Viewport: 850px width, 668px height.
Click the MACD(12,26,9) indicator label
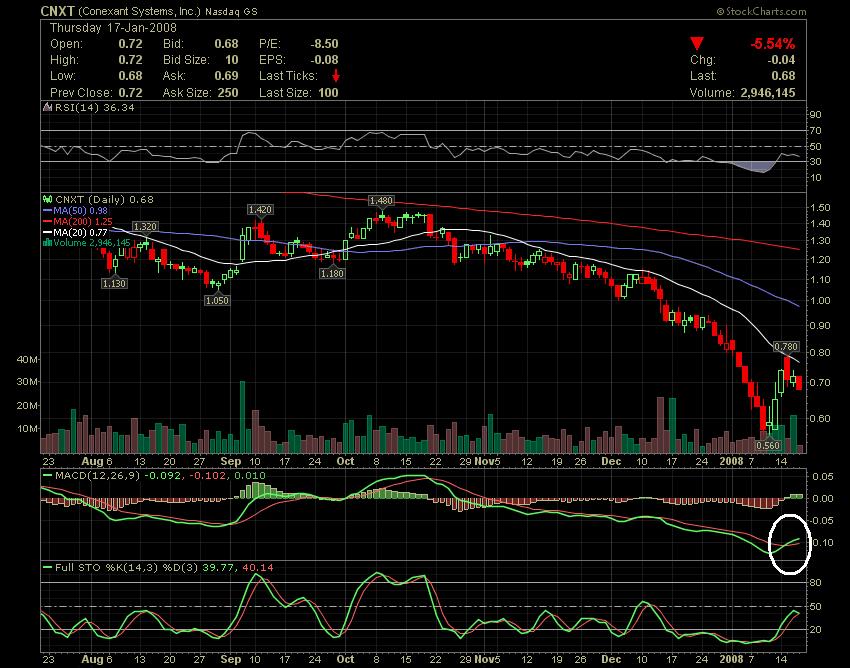coord(98,476)
